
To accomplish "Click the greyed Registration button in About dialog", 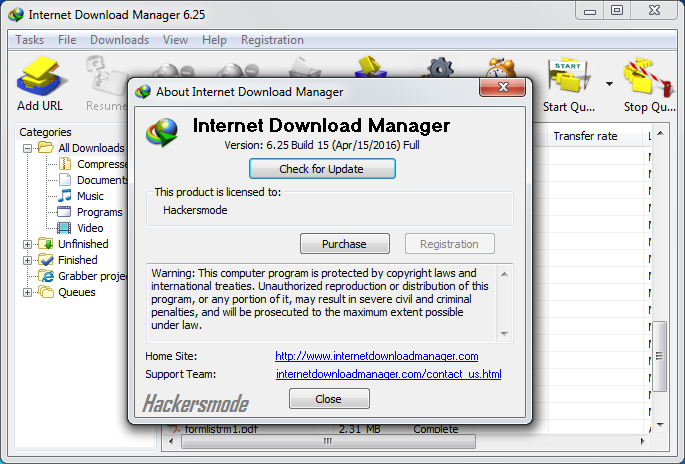I will 450,244.
